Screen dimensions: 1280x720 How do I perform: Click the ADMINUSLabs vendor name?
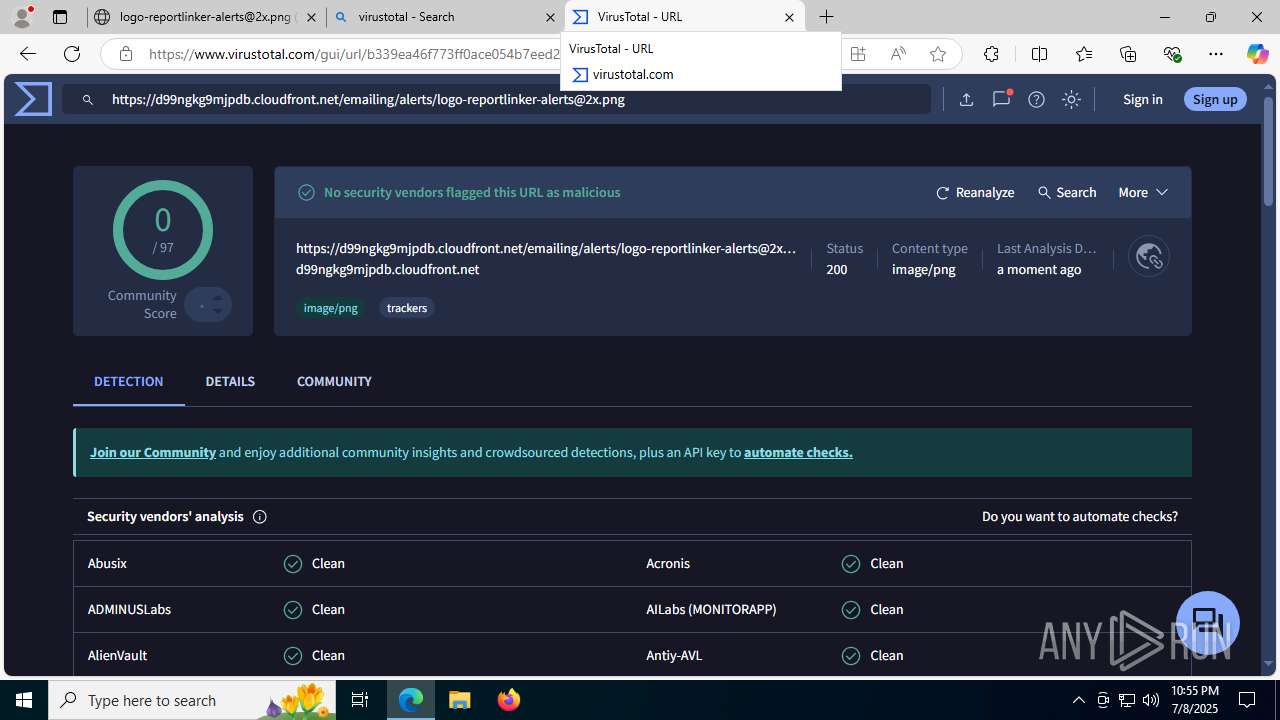(x=129, y=609)
